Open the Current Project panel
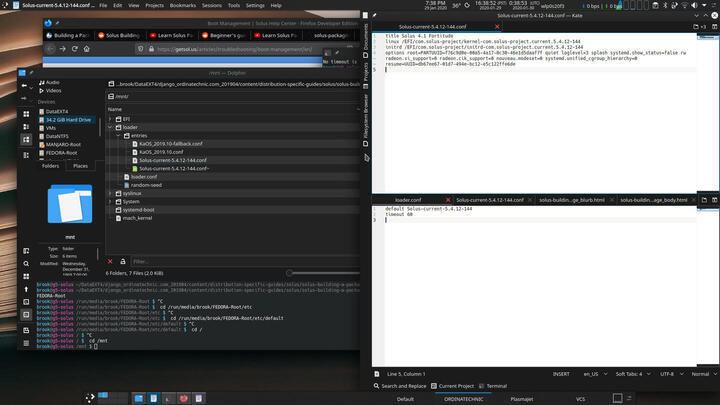Screen dimensions: 720x405 coord(452,386)
